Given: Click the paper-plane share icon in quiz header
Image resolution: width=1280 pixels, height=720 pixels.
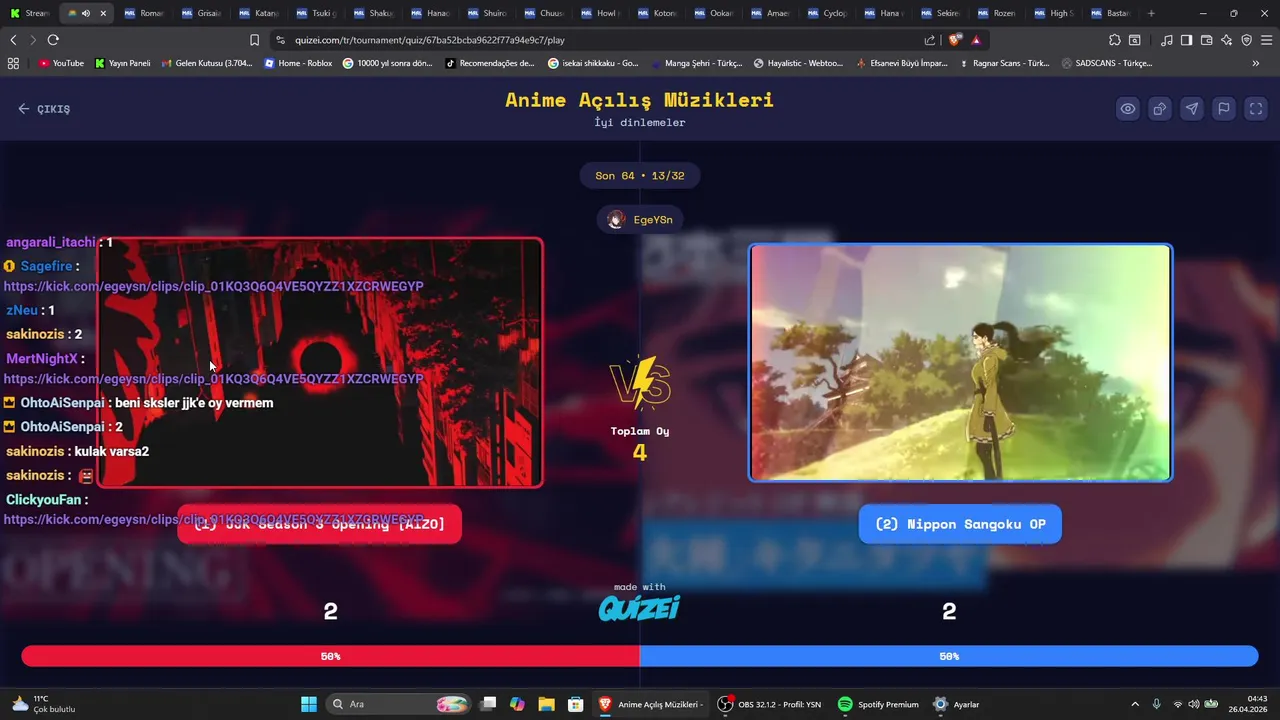Looking at the screenshot, I should 1191,109.
